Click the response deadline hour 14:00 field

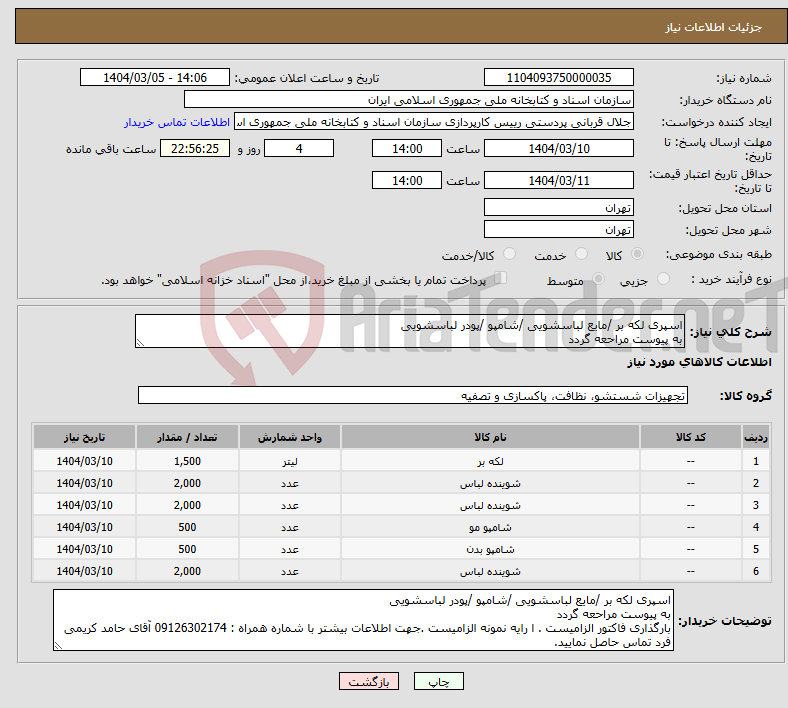(x=407, y=149)
